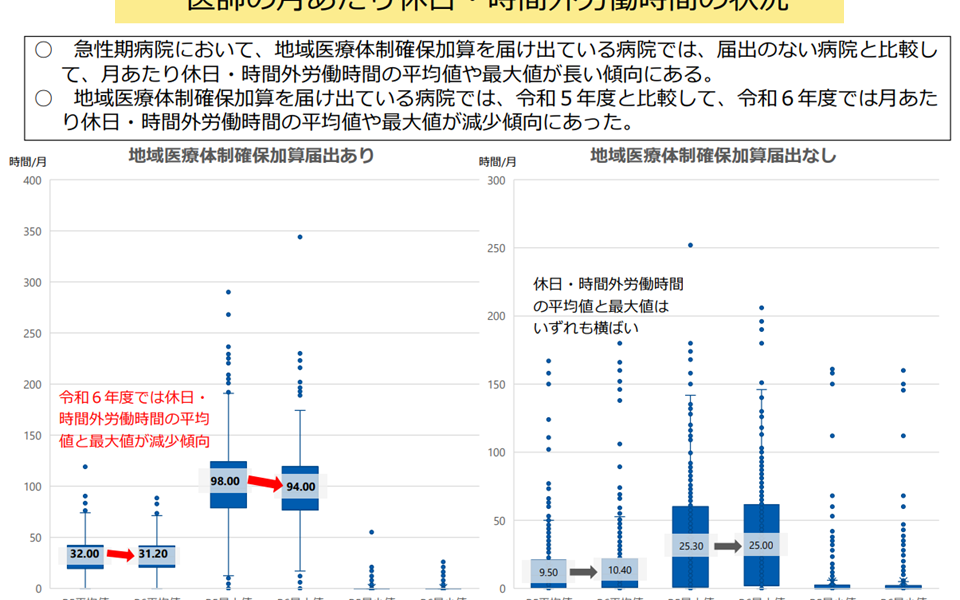The image size is (960, 600).
Task: Select the 9.50 data label
Action: pyautogui.click(x=547, y=573)
